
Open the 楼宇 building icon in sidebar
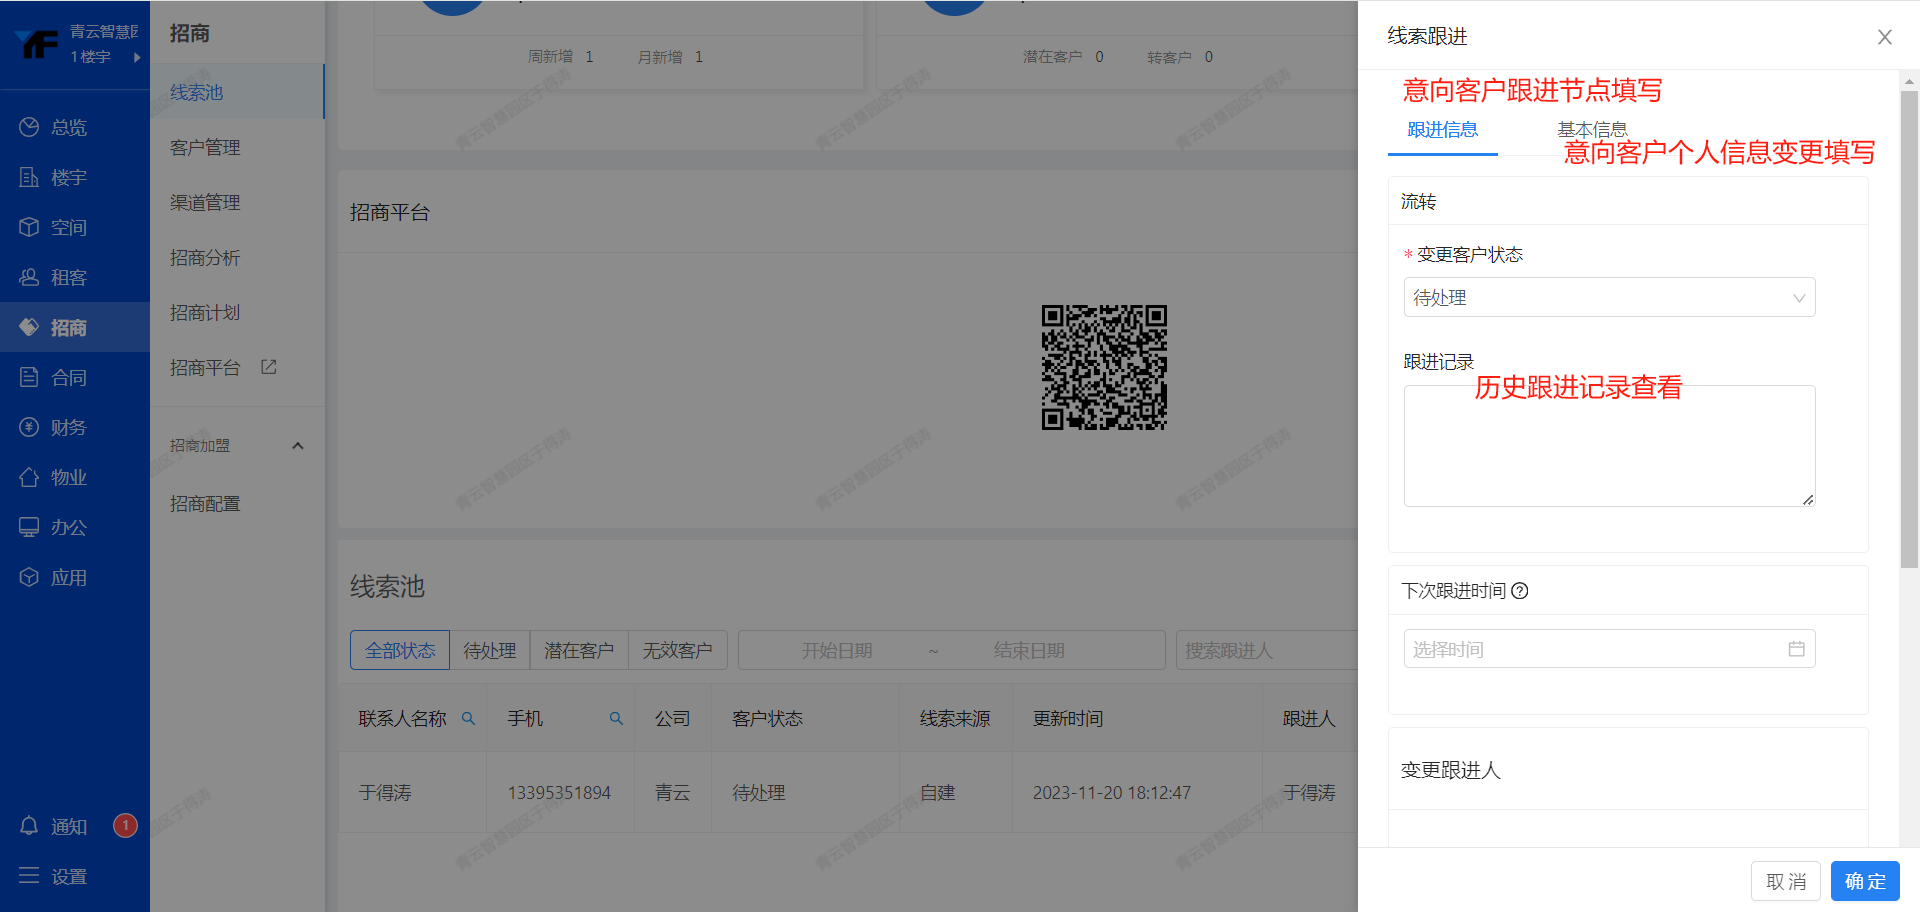tap(29, 177)
